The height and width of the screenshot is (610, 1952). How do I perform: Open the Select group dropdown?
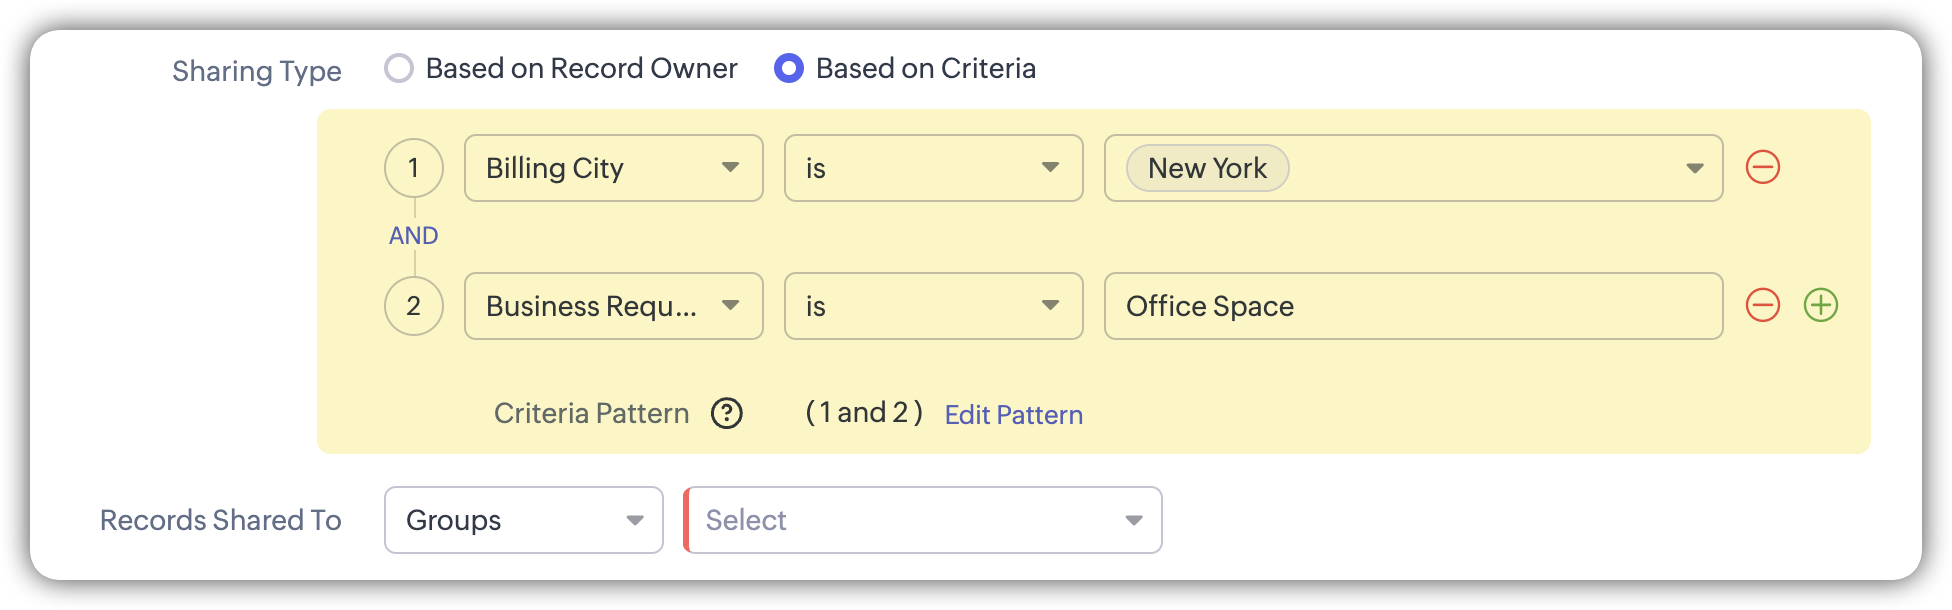[923, 520]
